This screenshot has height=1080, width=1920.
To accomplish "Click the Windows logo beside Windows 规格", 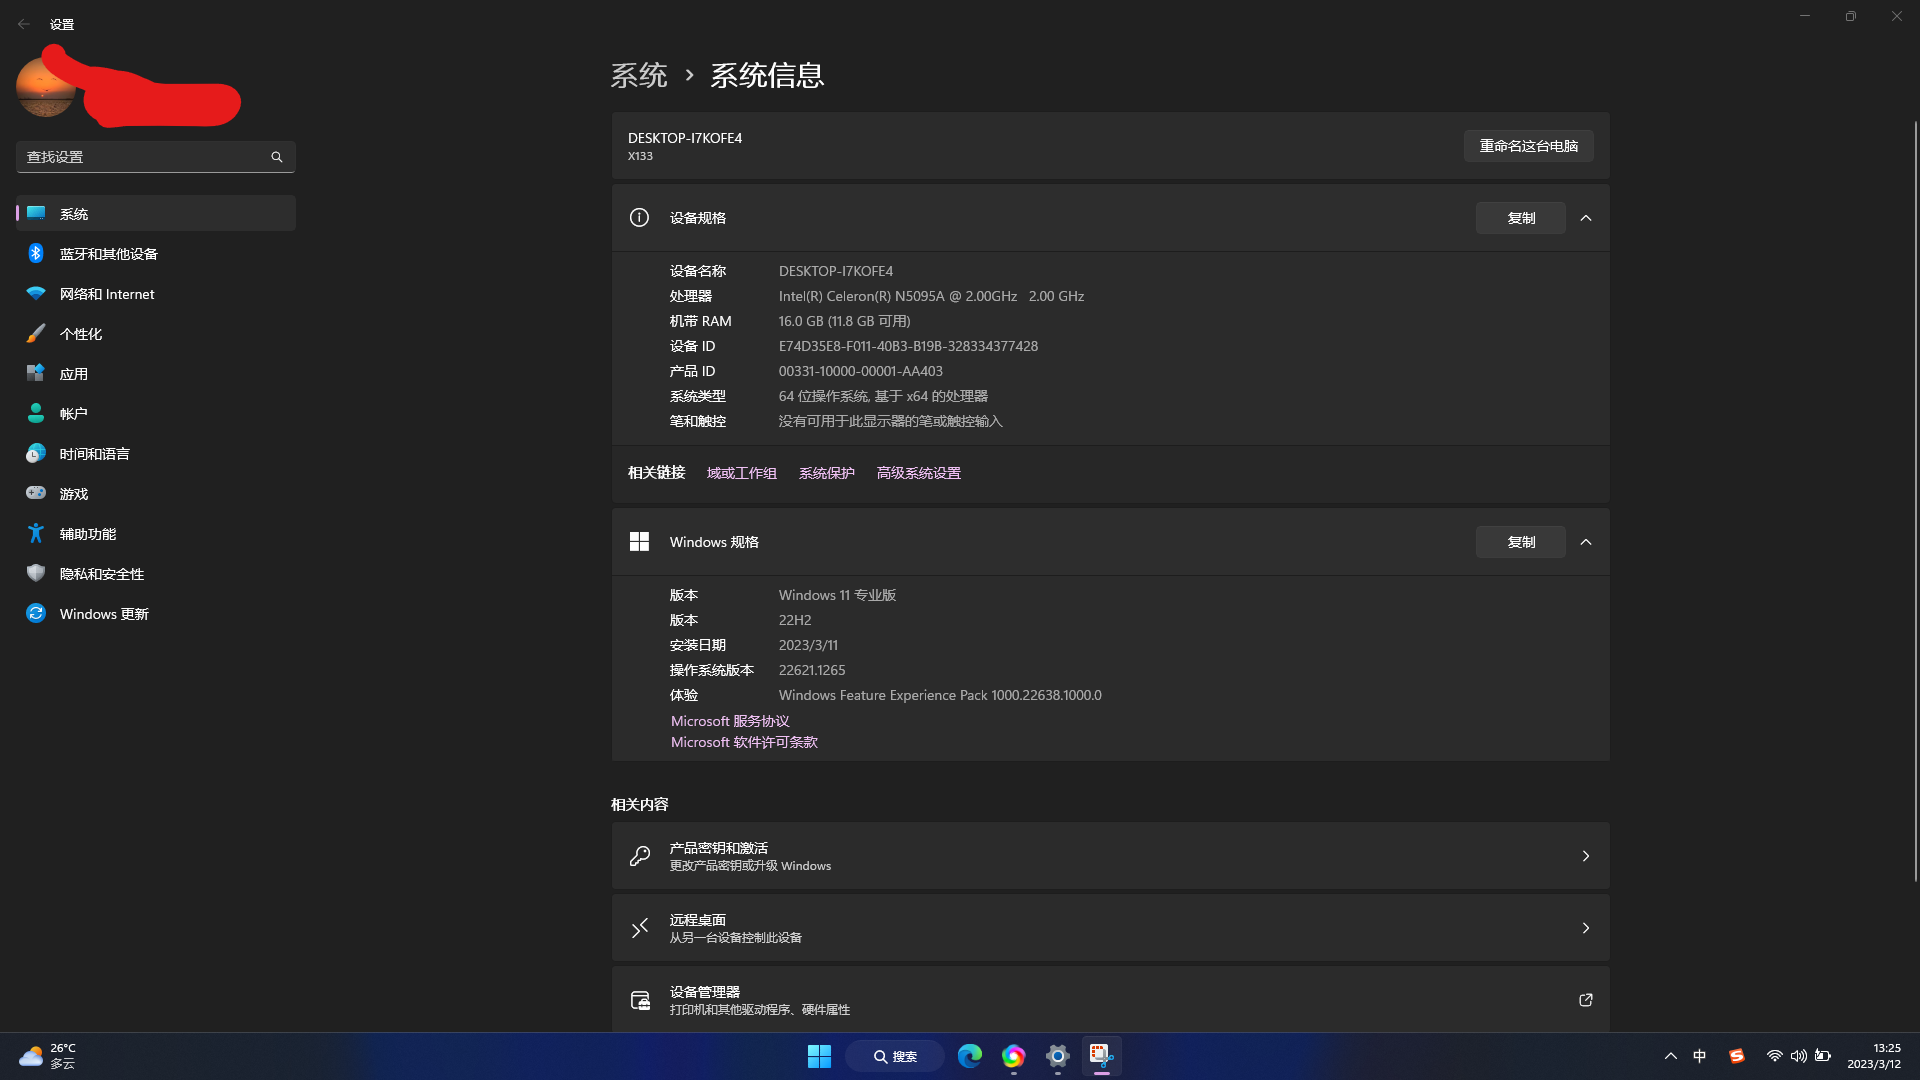I will [639, 542].
